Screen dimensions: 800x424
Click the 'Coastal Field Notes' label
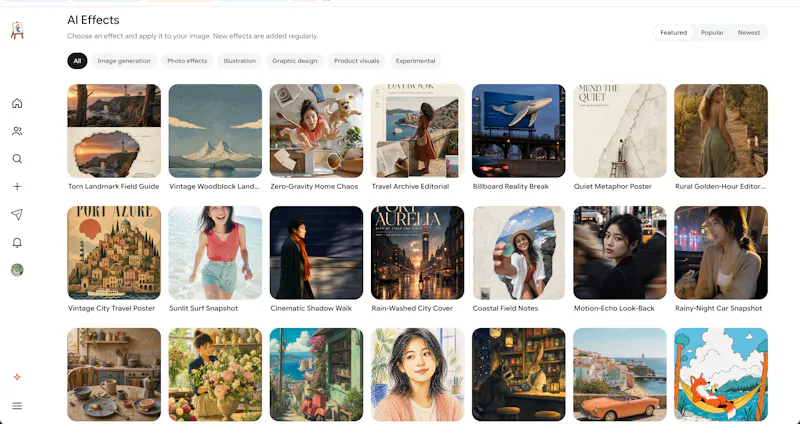pos(505,309)
